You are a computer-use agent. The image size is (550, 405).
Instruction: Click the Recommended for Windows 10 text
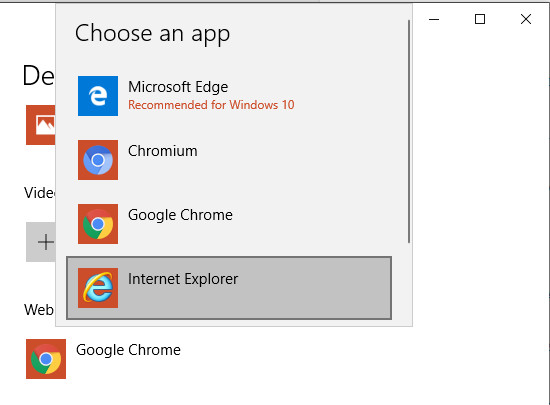tap(211, 105)
